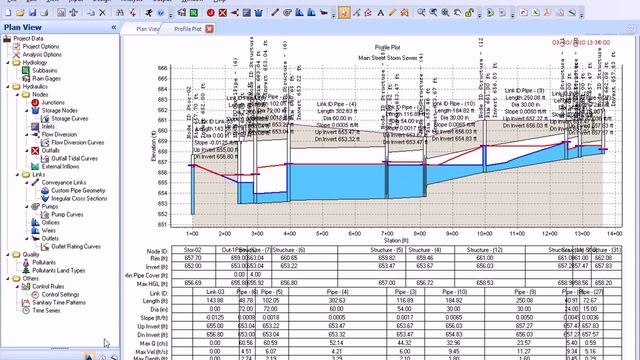640x360 pixels.
Task: Select Sanitary Time Patterns tree item
Action: 59,302
